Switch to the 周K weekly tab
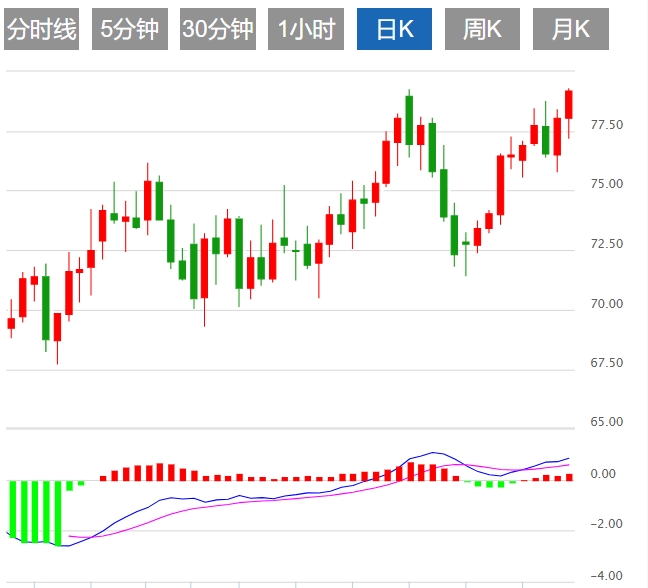Viewport: 648px width, 588px height. pyautogui.click(x=482, y=30)
